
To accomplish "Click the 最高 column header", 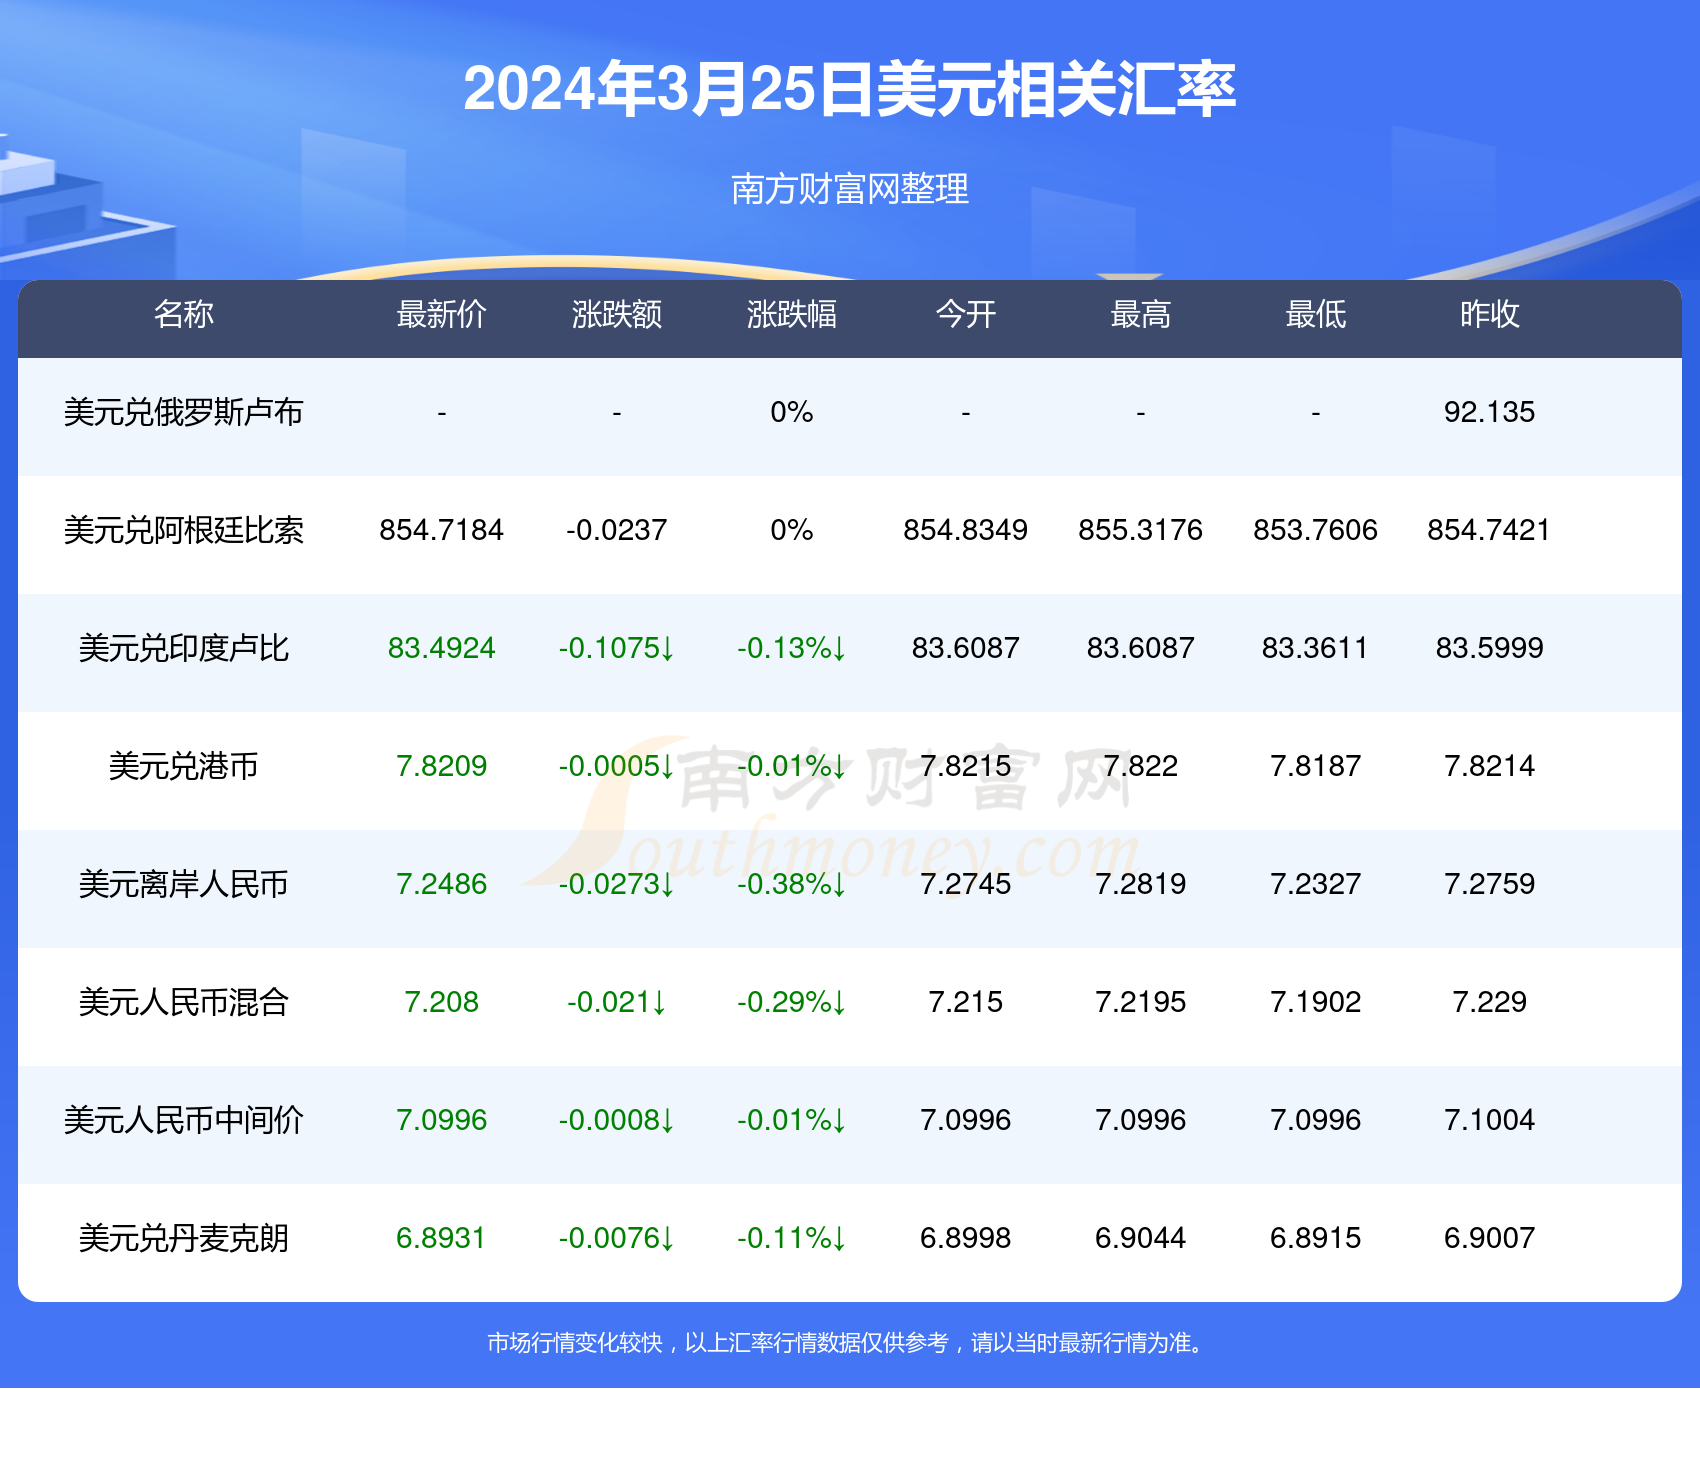I will pos(1141,315).
